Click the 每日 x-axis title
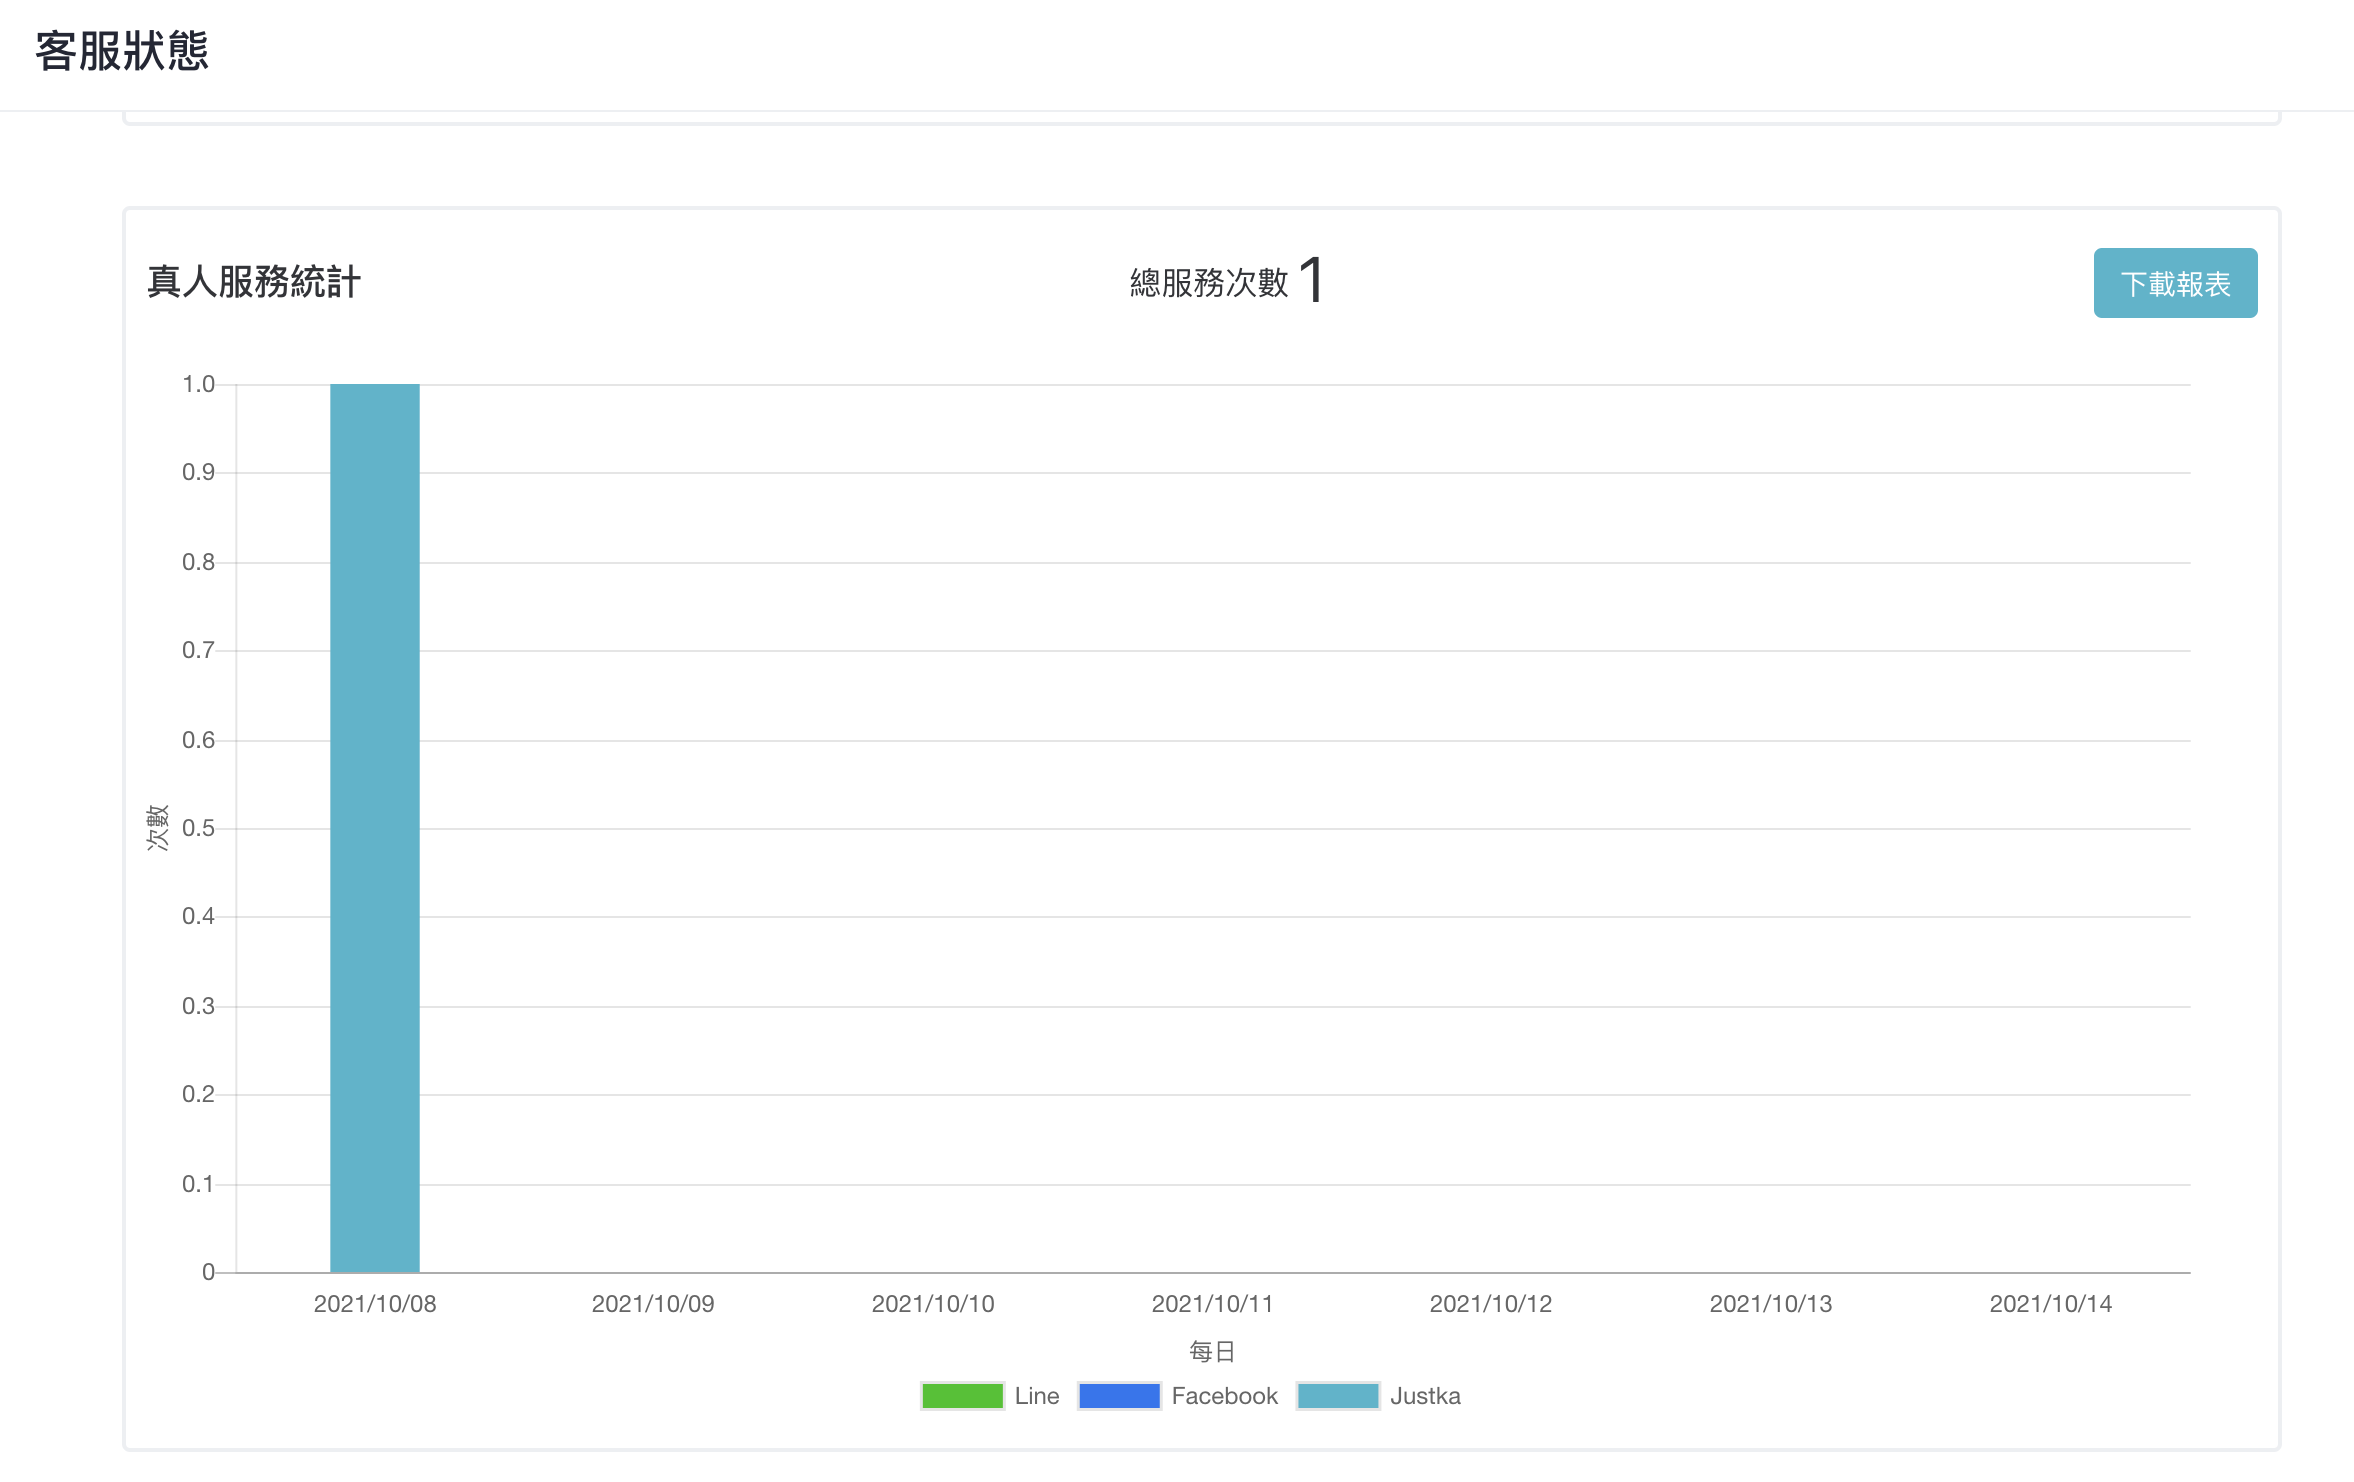2354x1482 pixels. tap(1212, 1352)
